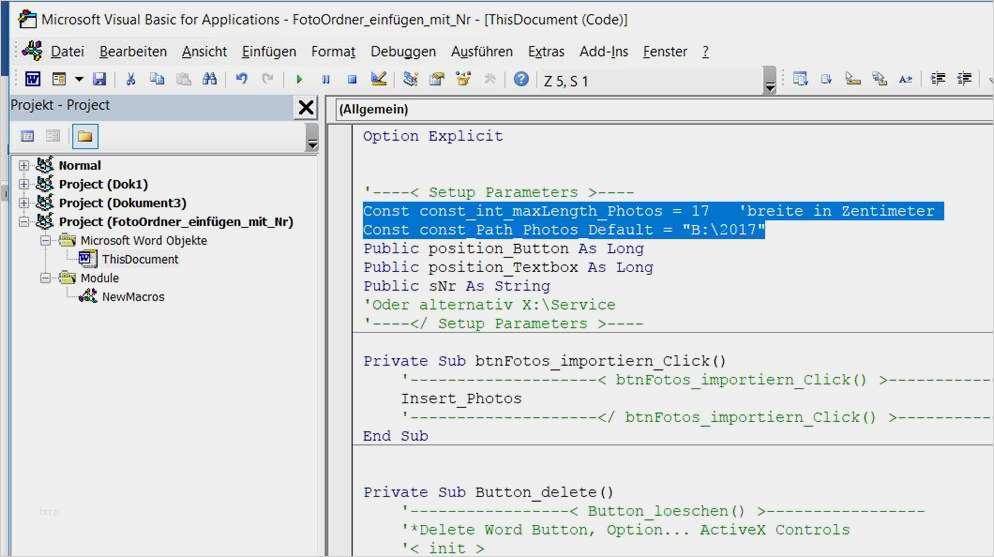Open the Ansicht menu
This screenshot has height=557, width=994.
click(x=204, y=51)
